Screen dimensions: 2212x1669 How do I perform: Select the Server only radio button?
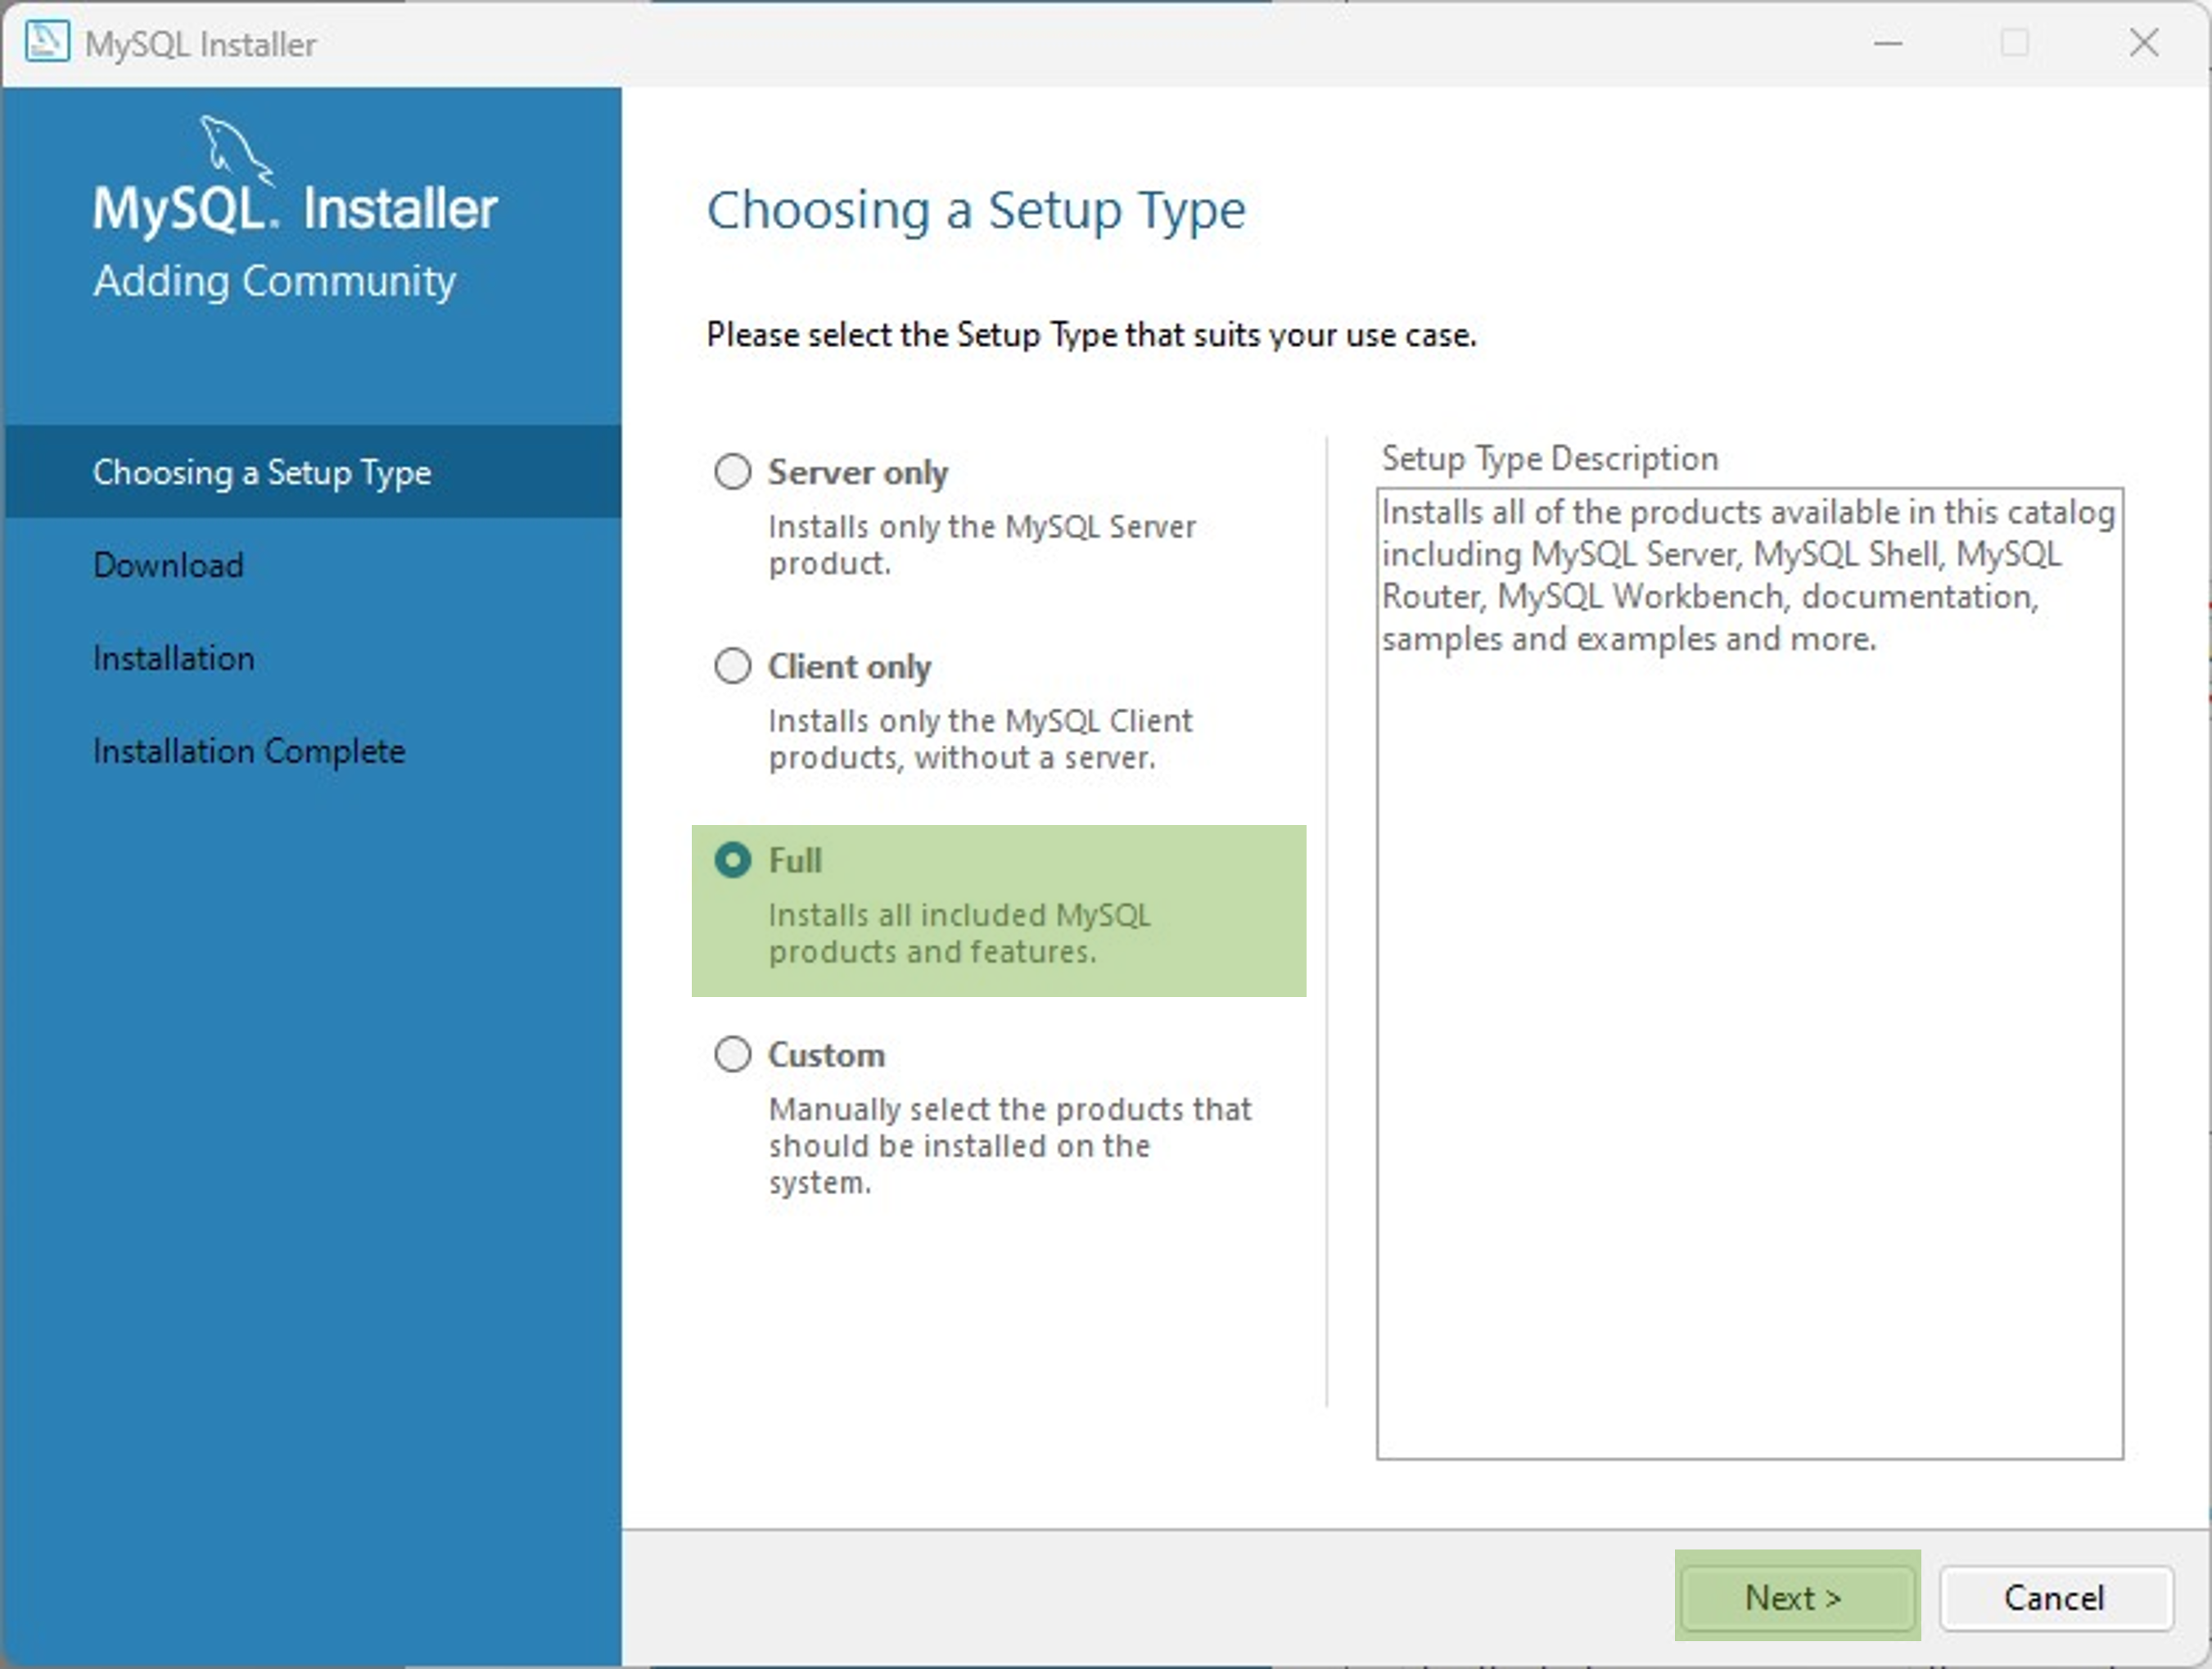pyautogui.click(x=732, y=471)
